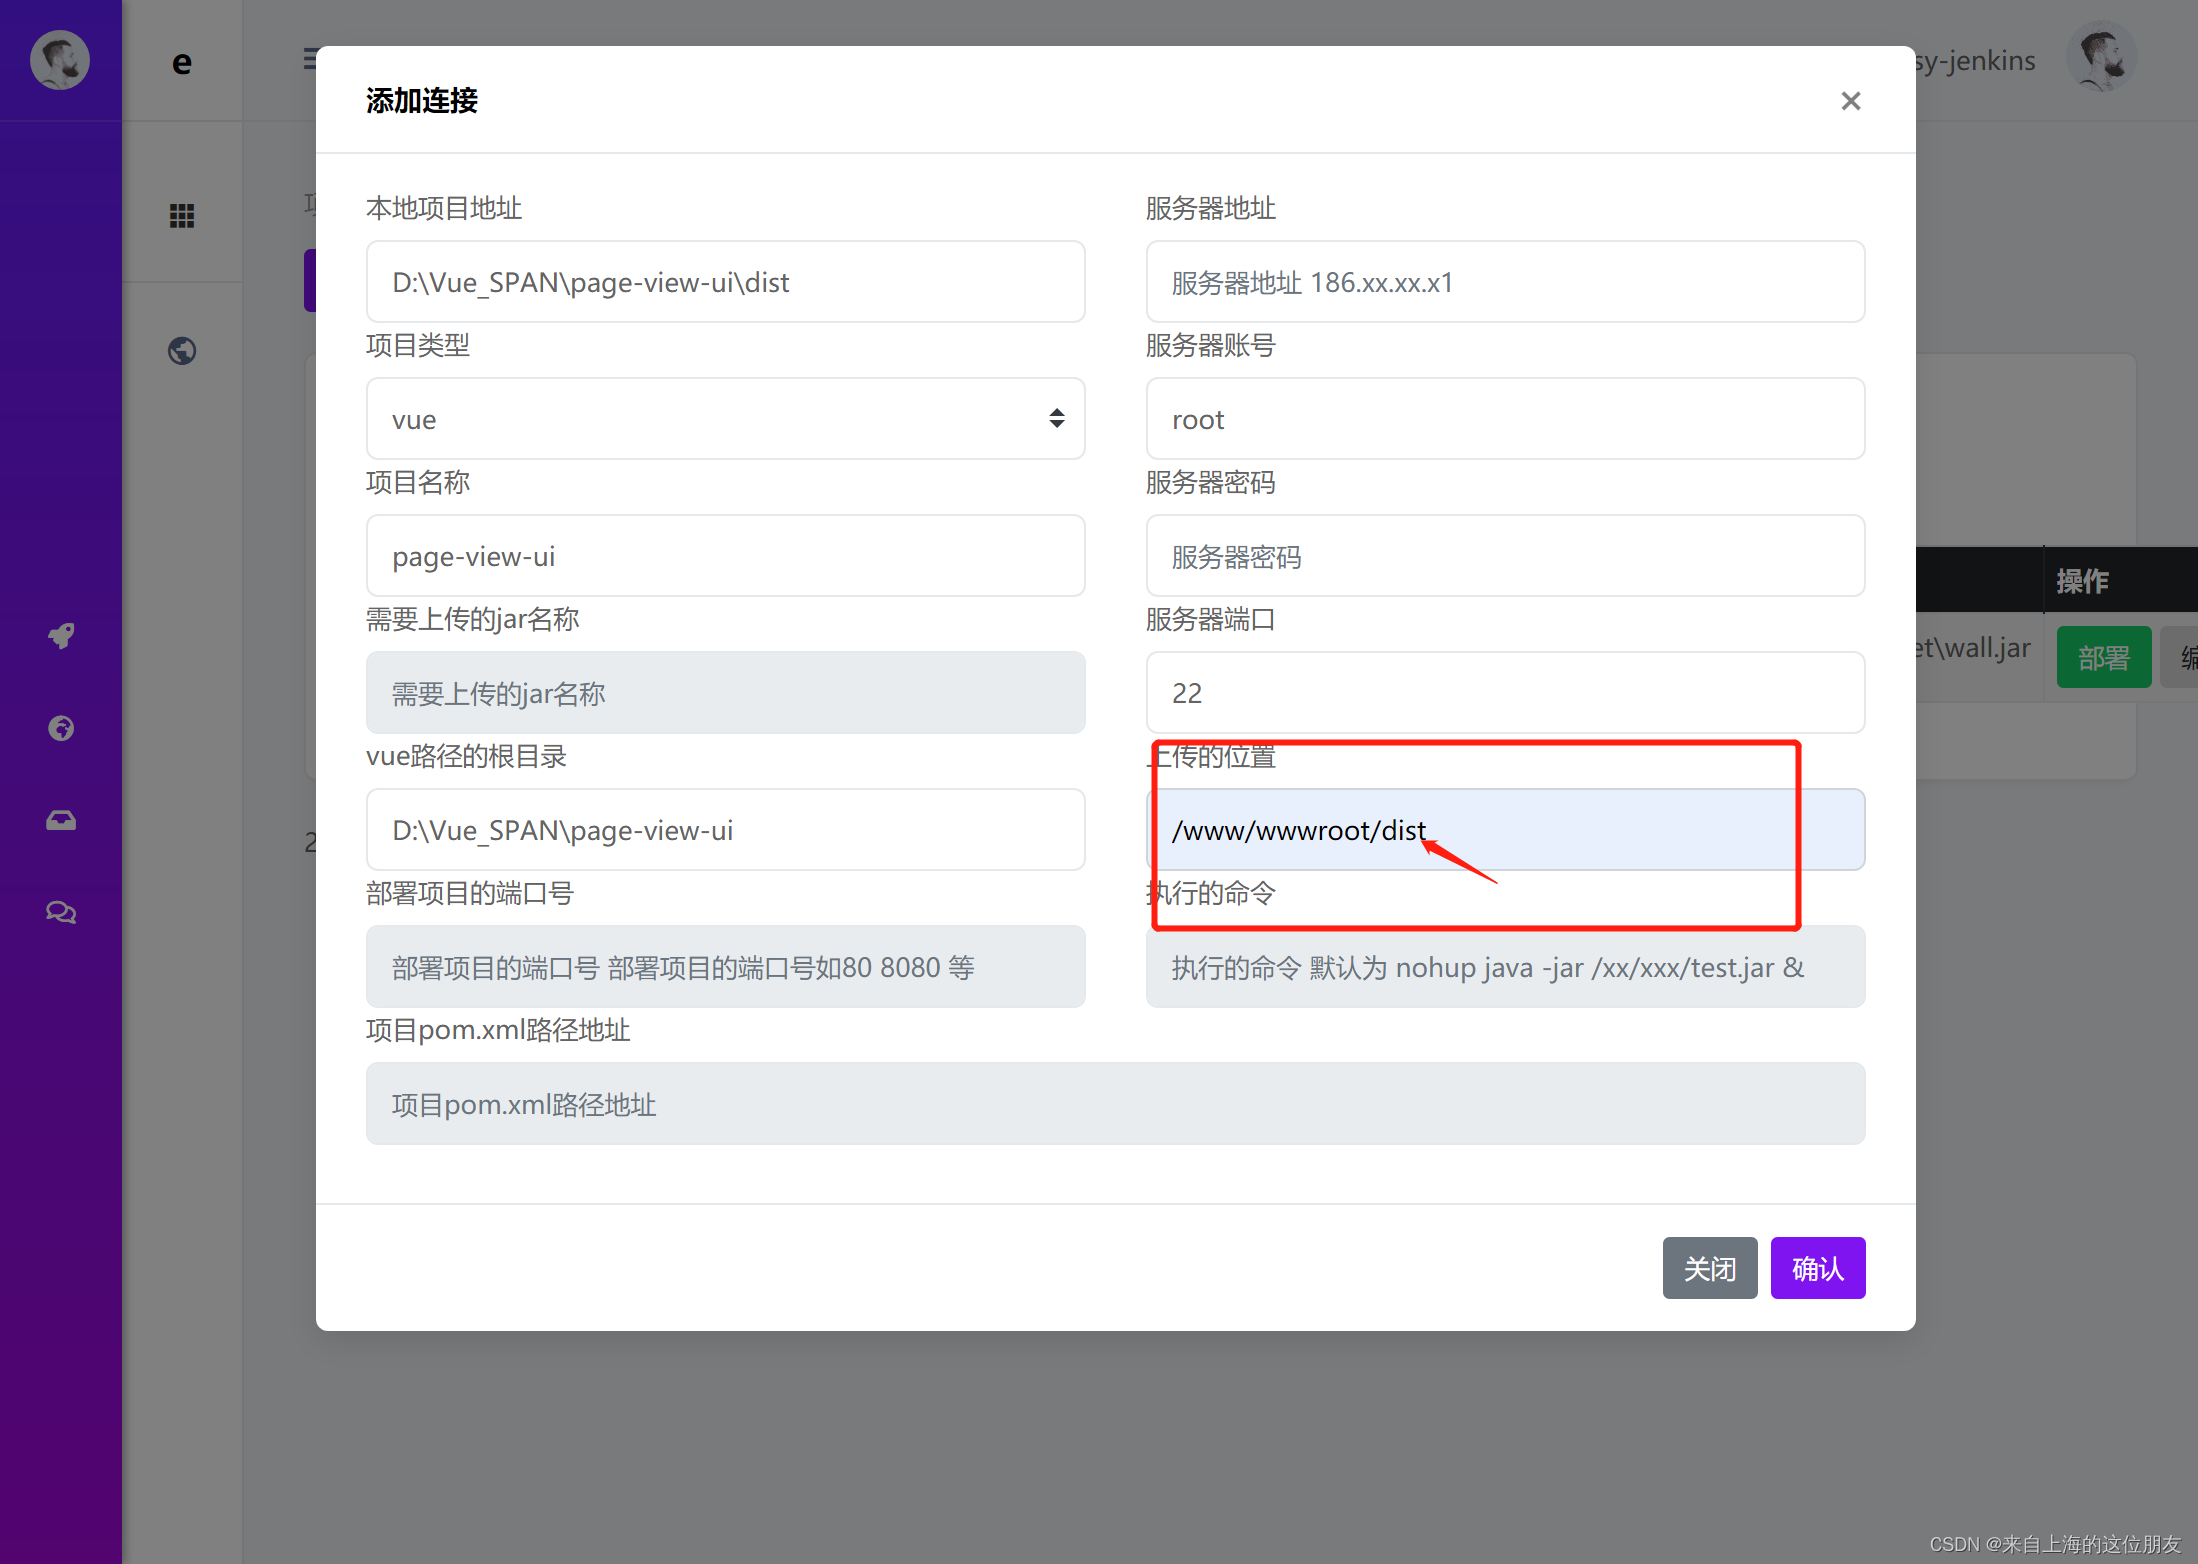Click the 操作 table column header
The width and height of the screenshot is (2198, 1564).
2082,580
